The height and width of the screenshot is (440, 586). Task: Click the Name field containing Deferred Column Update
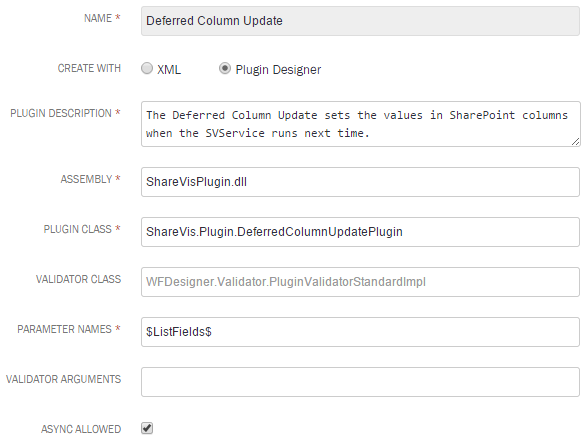coord(360,21)
